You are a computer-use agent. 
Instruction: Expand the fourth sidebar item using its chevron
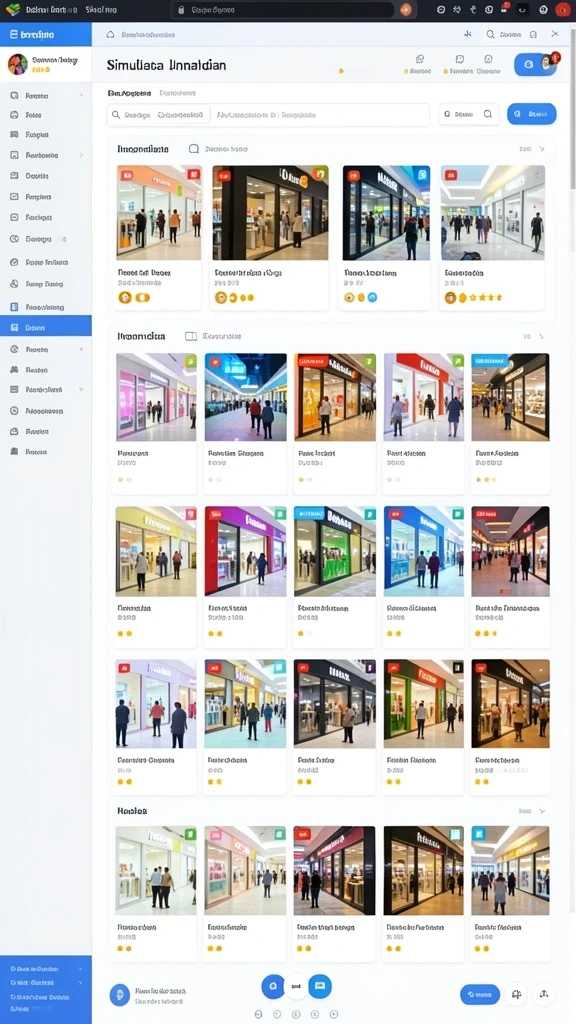point(82,155)
